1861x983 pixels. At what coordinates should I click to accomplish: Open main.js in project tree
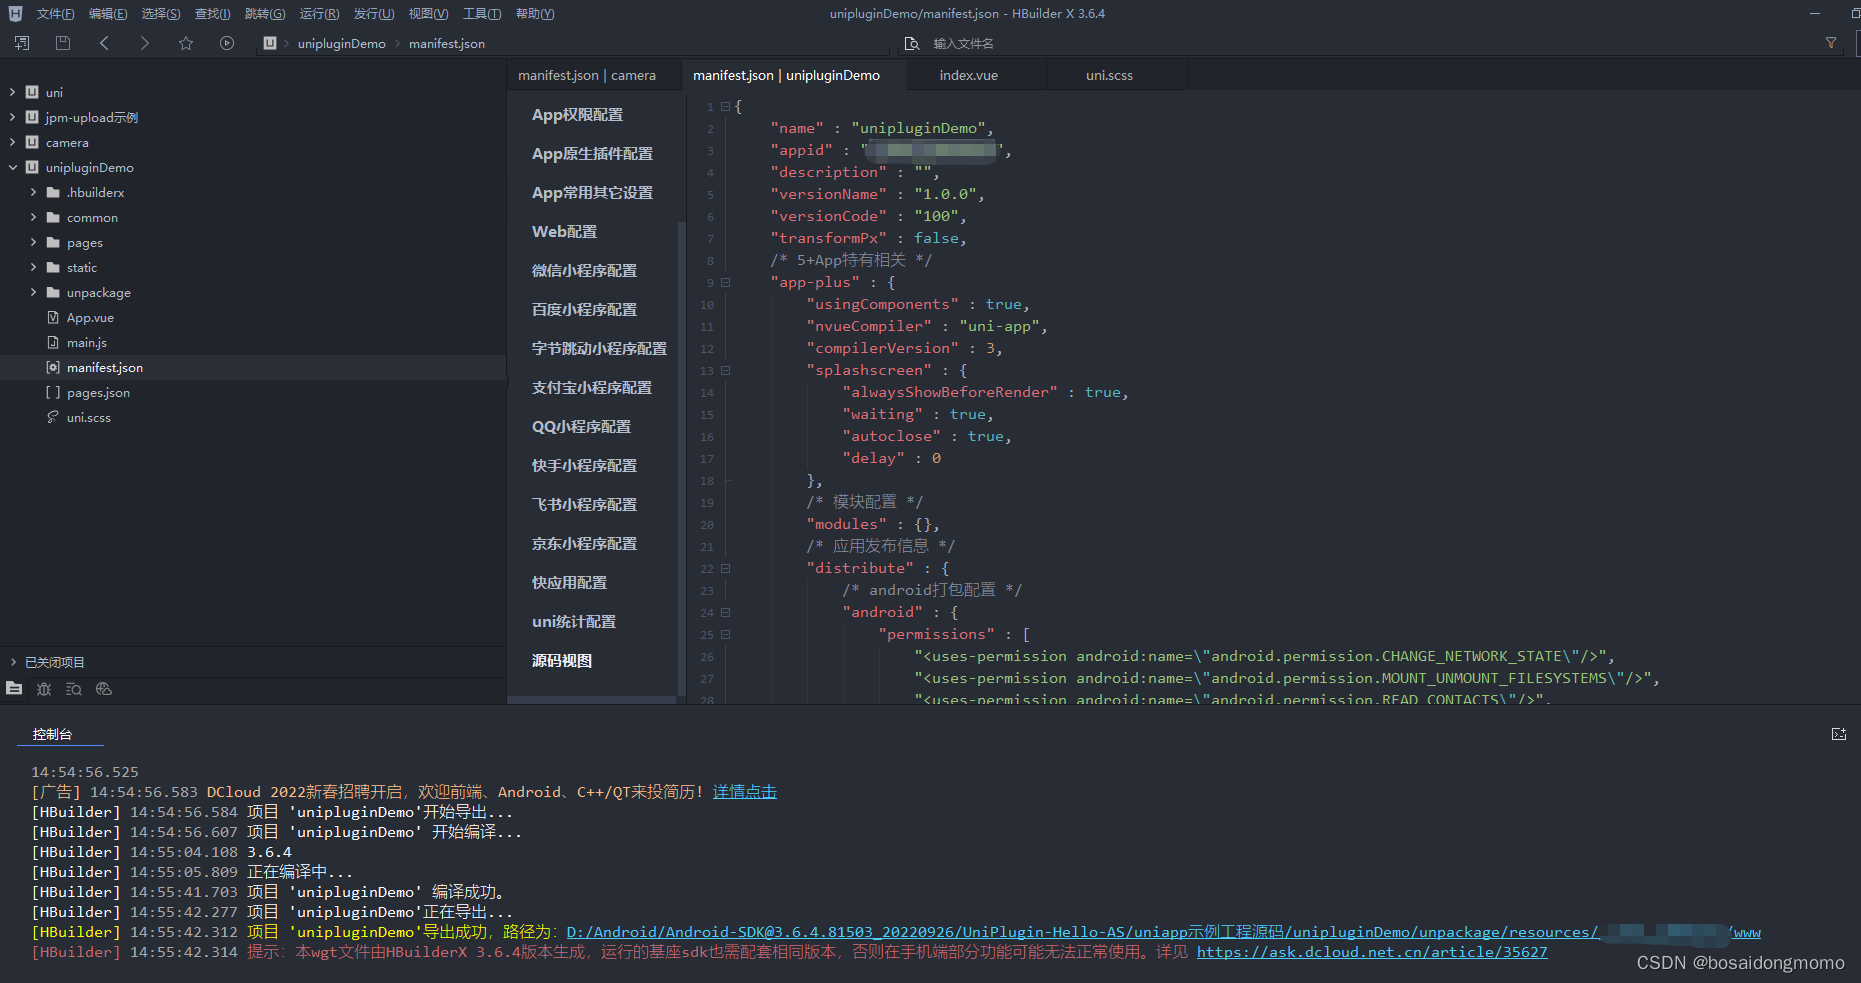(87, 342)
